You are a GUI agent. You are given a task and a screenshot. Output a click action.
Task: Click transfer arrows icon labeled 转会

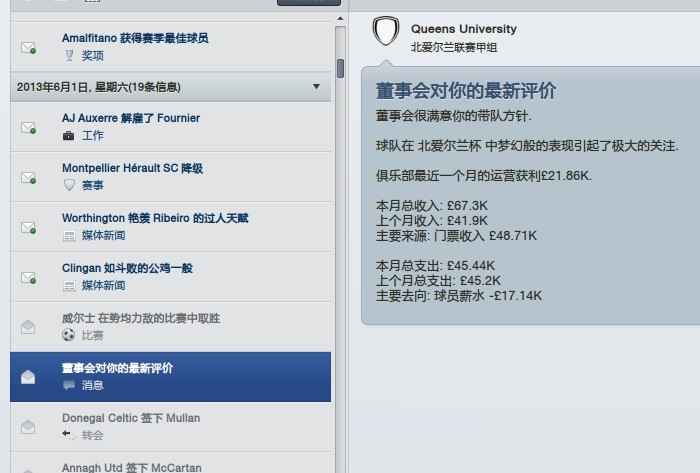(x=69, y=434)
